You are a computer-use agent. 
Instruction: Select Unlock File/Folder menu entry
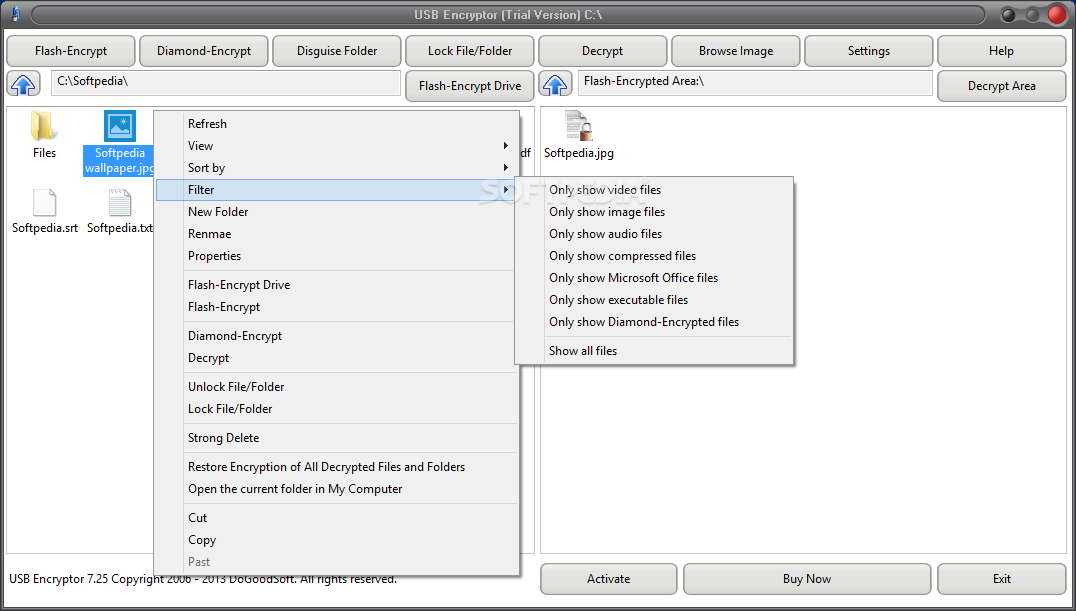pyautogui.click(x=336, y=386)
